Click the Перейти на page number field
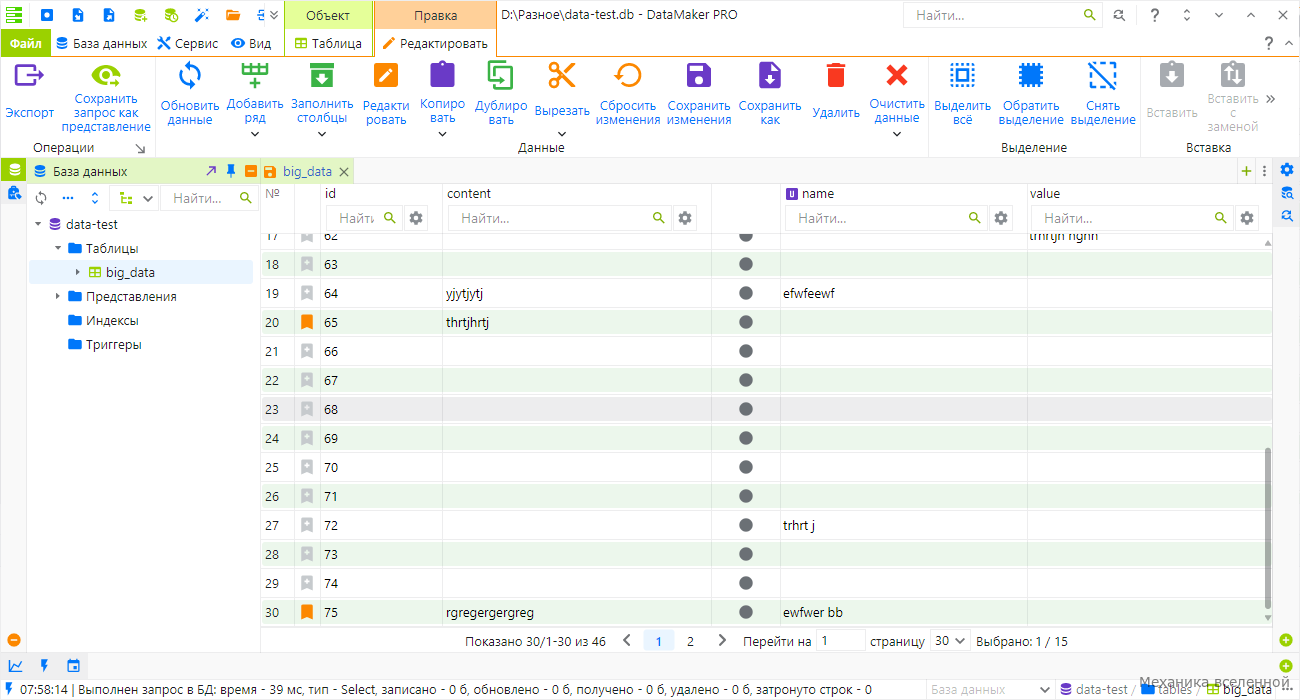Screen dimensions: 1300x700 pos(841,641)
